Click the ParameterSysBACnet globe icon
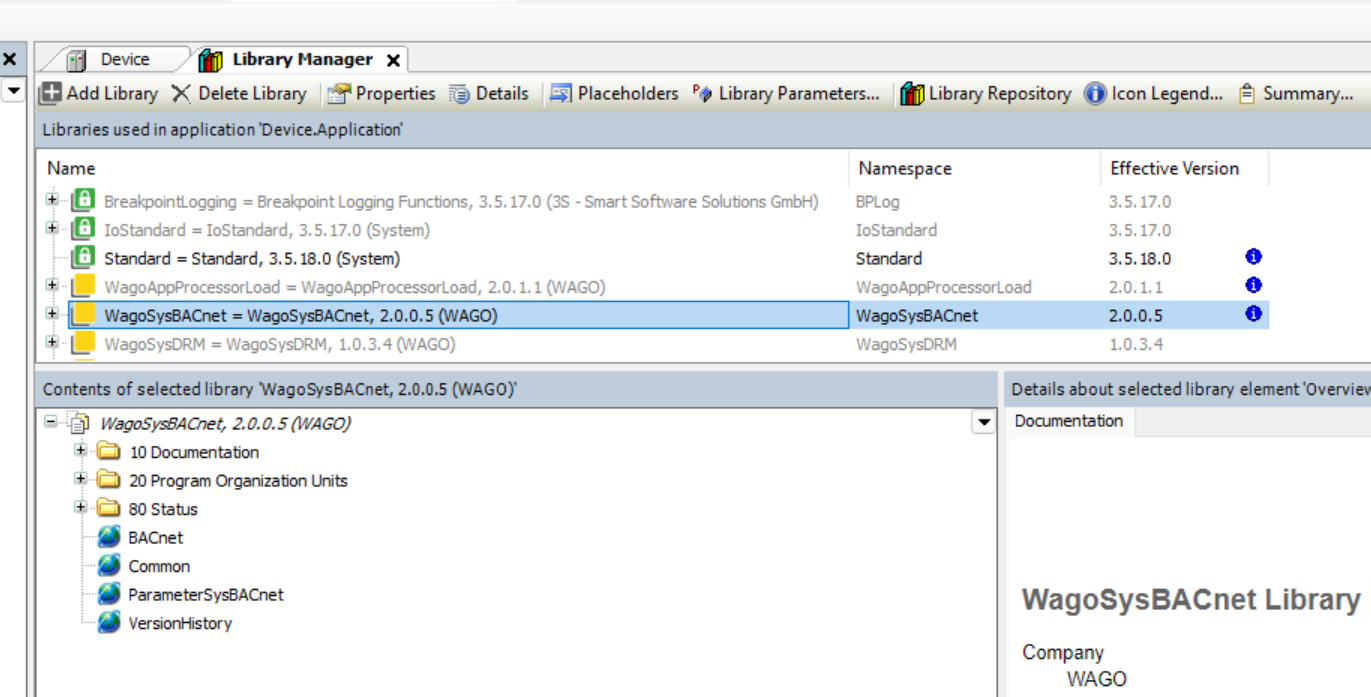The image size is (1371, 697). [110, 594]
